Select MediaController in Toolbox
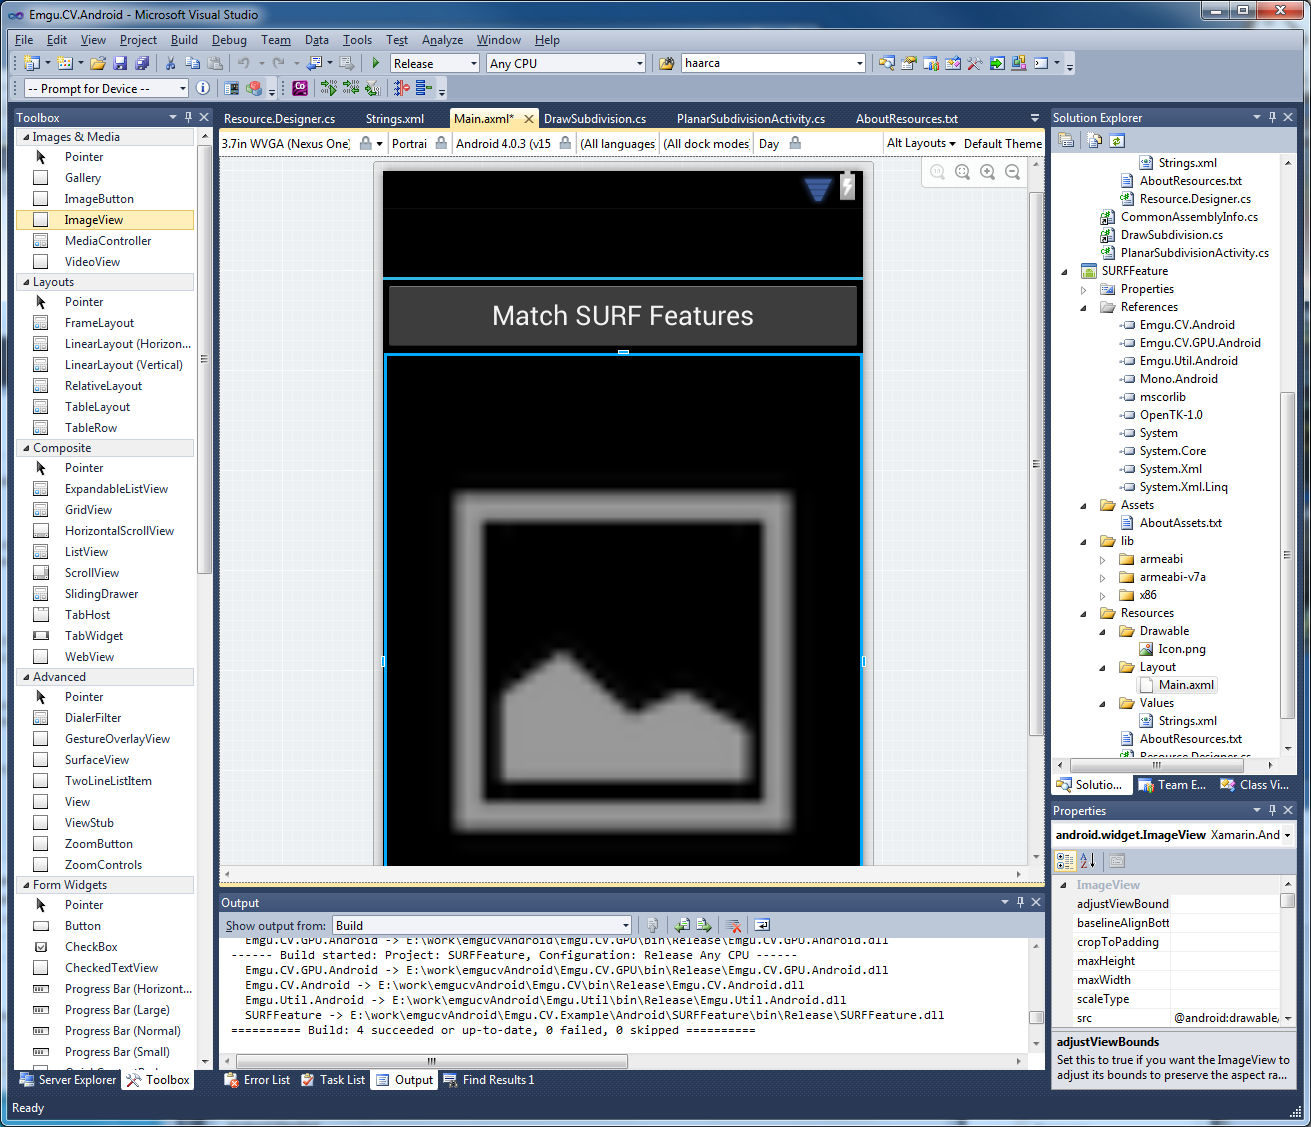The width and height of the screenshot is (1311, 1127). point(108,241)
